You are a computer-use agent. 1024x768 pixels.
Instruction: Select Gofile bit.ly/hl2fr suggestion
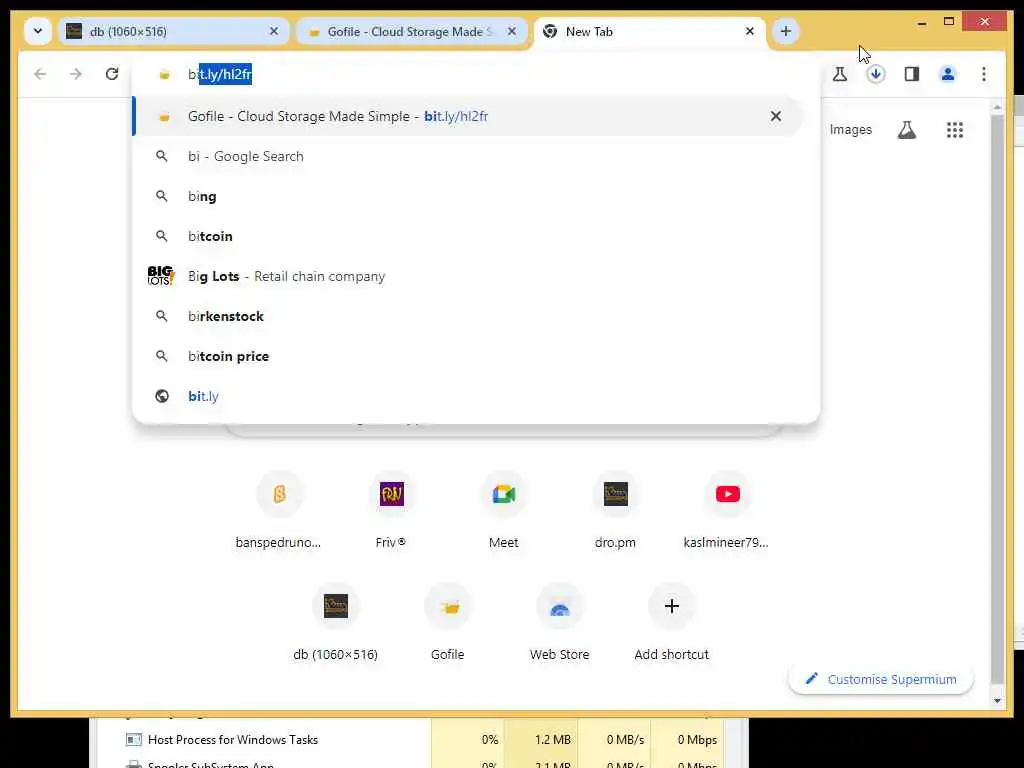tap(468, 116)
